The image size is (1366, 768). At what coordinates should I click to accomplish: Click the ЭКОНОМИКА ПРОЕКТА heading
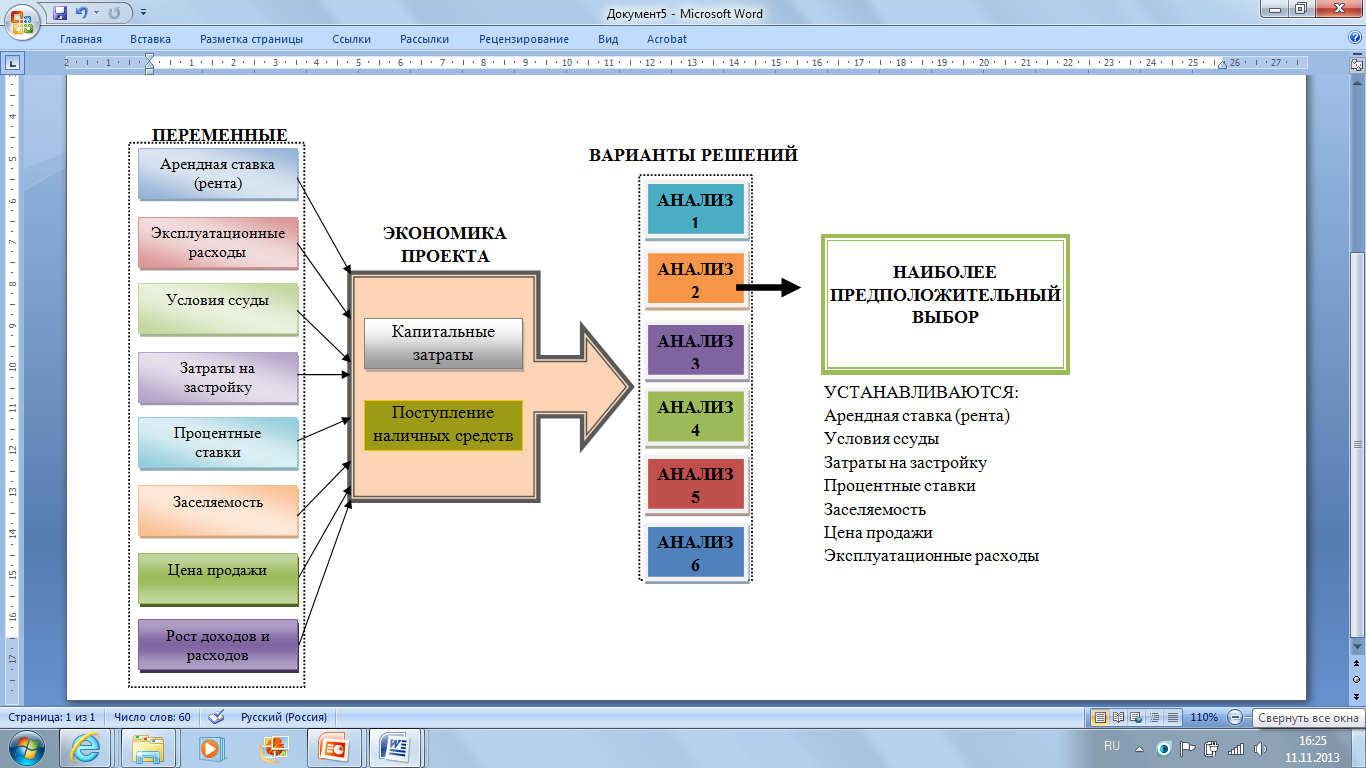pyautogui.click(x=445, y=244)
